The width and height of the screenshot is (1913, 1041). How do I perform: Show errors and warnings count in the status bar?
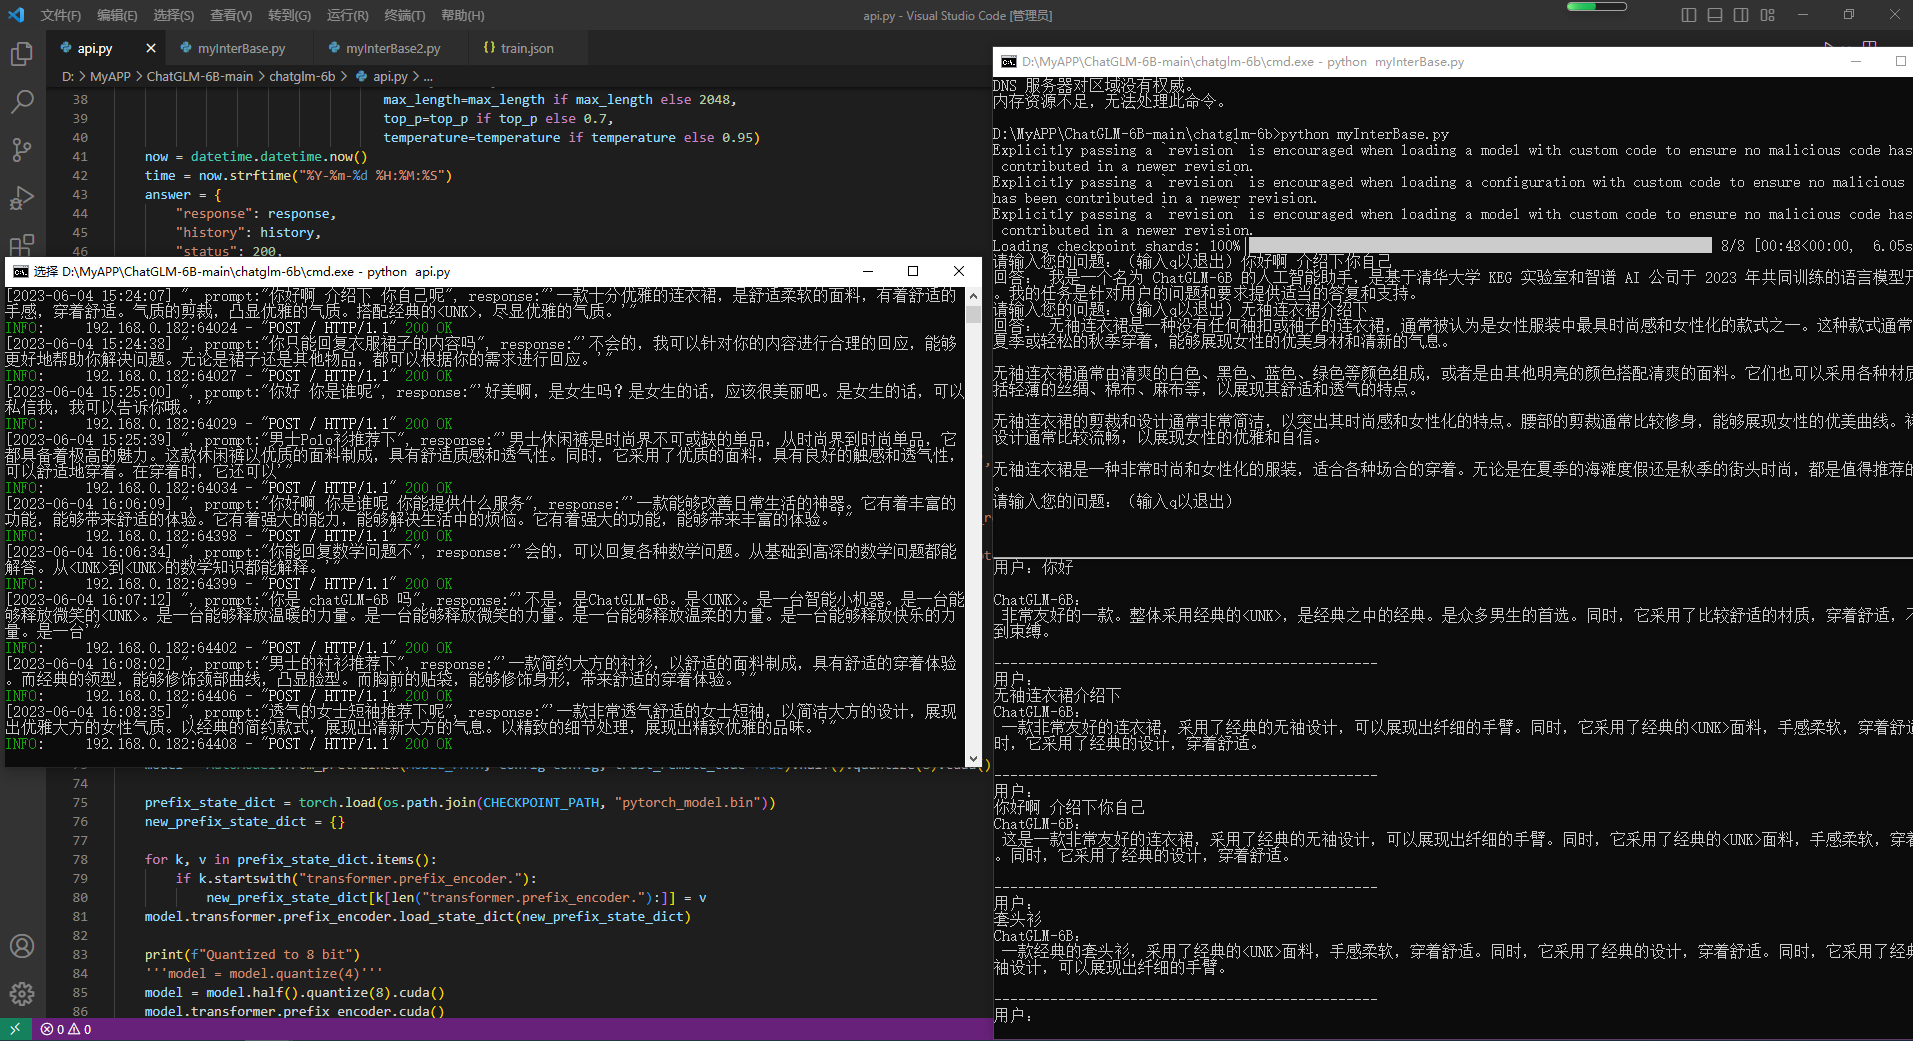(66, 1029)
